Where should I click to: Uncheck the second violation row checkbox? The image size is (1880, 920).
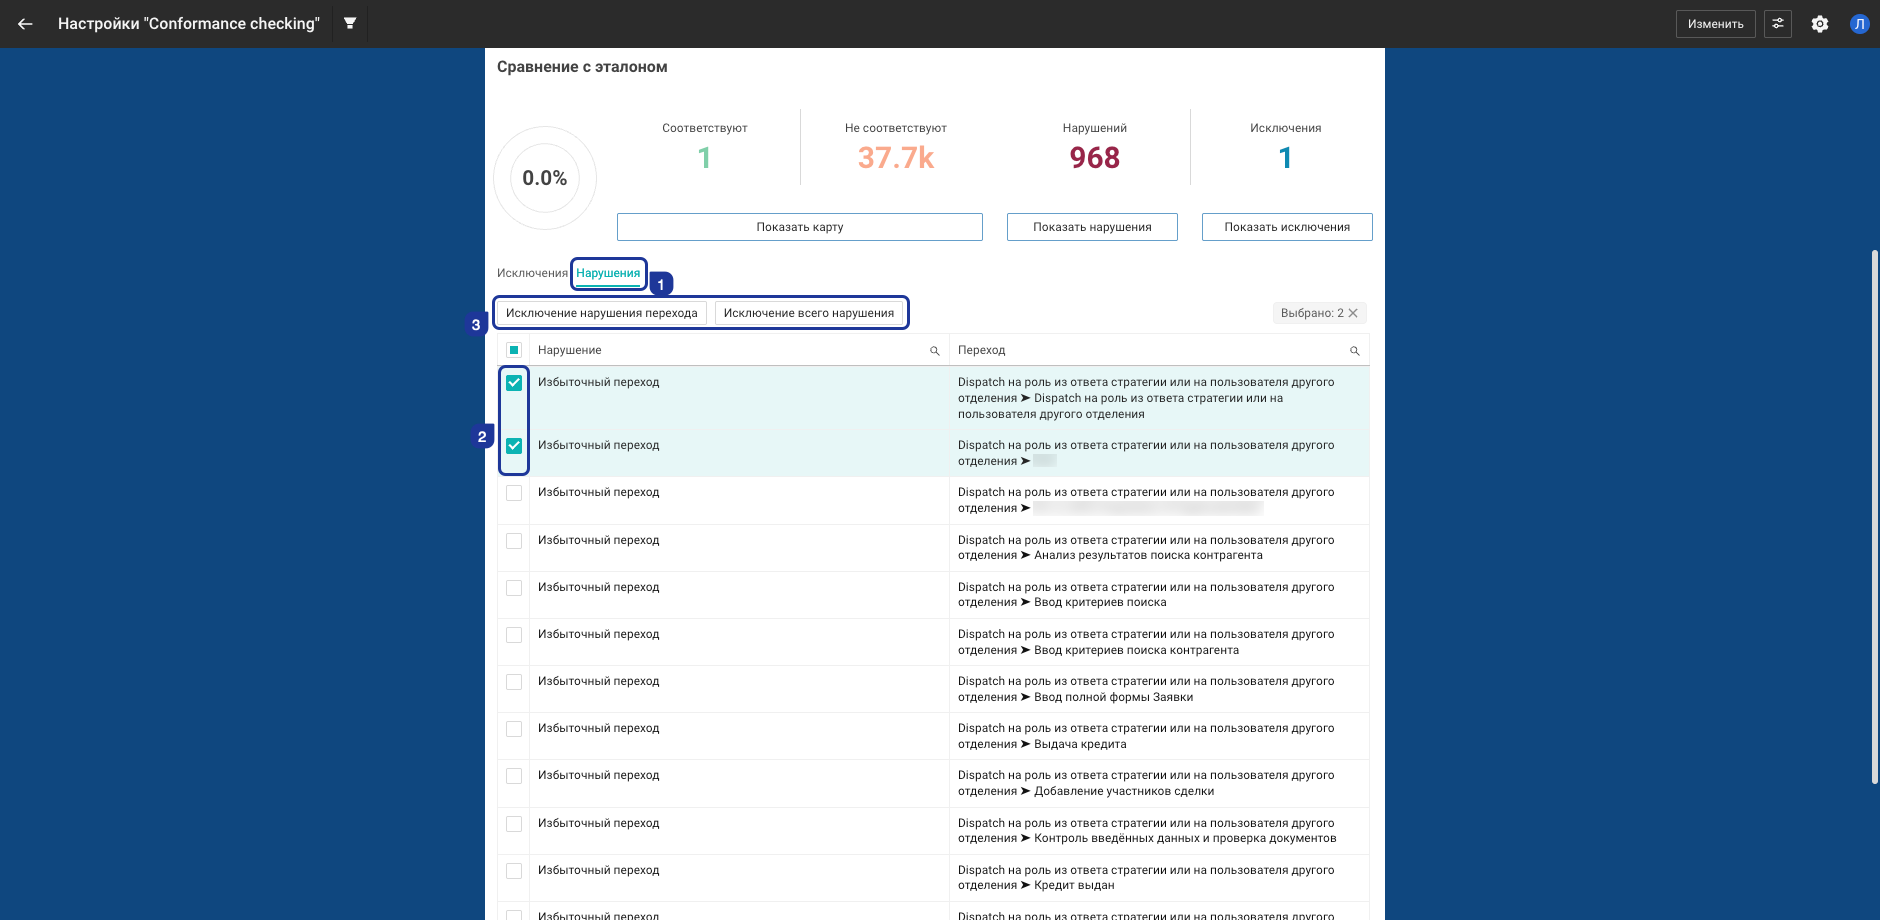[x=514, y=446]
